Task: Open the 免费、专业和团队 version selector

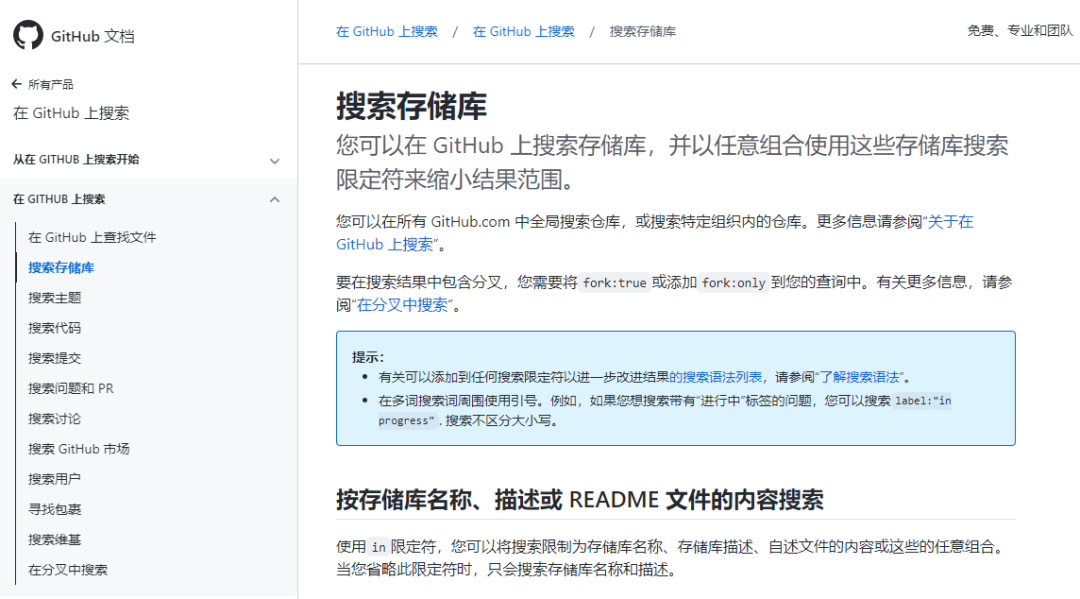Action: pos(1019,30)
